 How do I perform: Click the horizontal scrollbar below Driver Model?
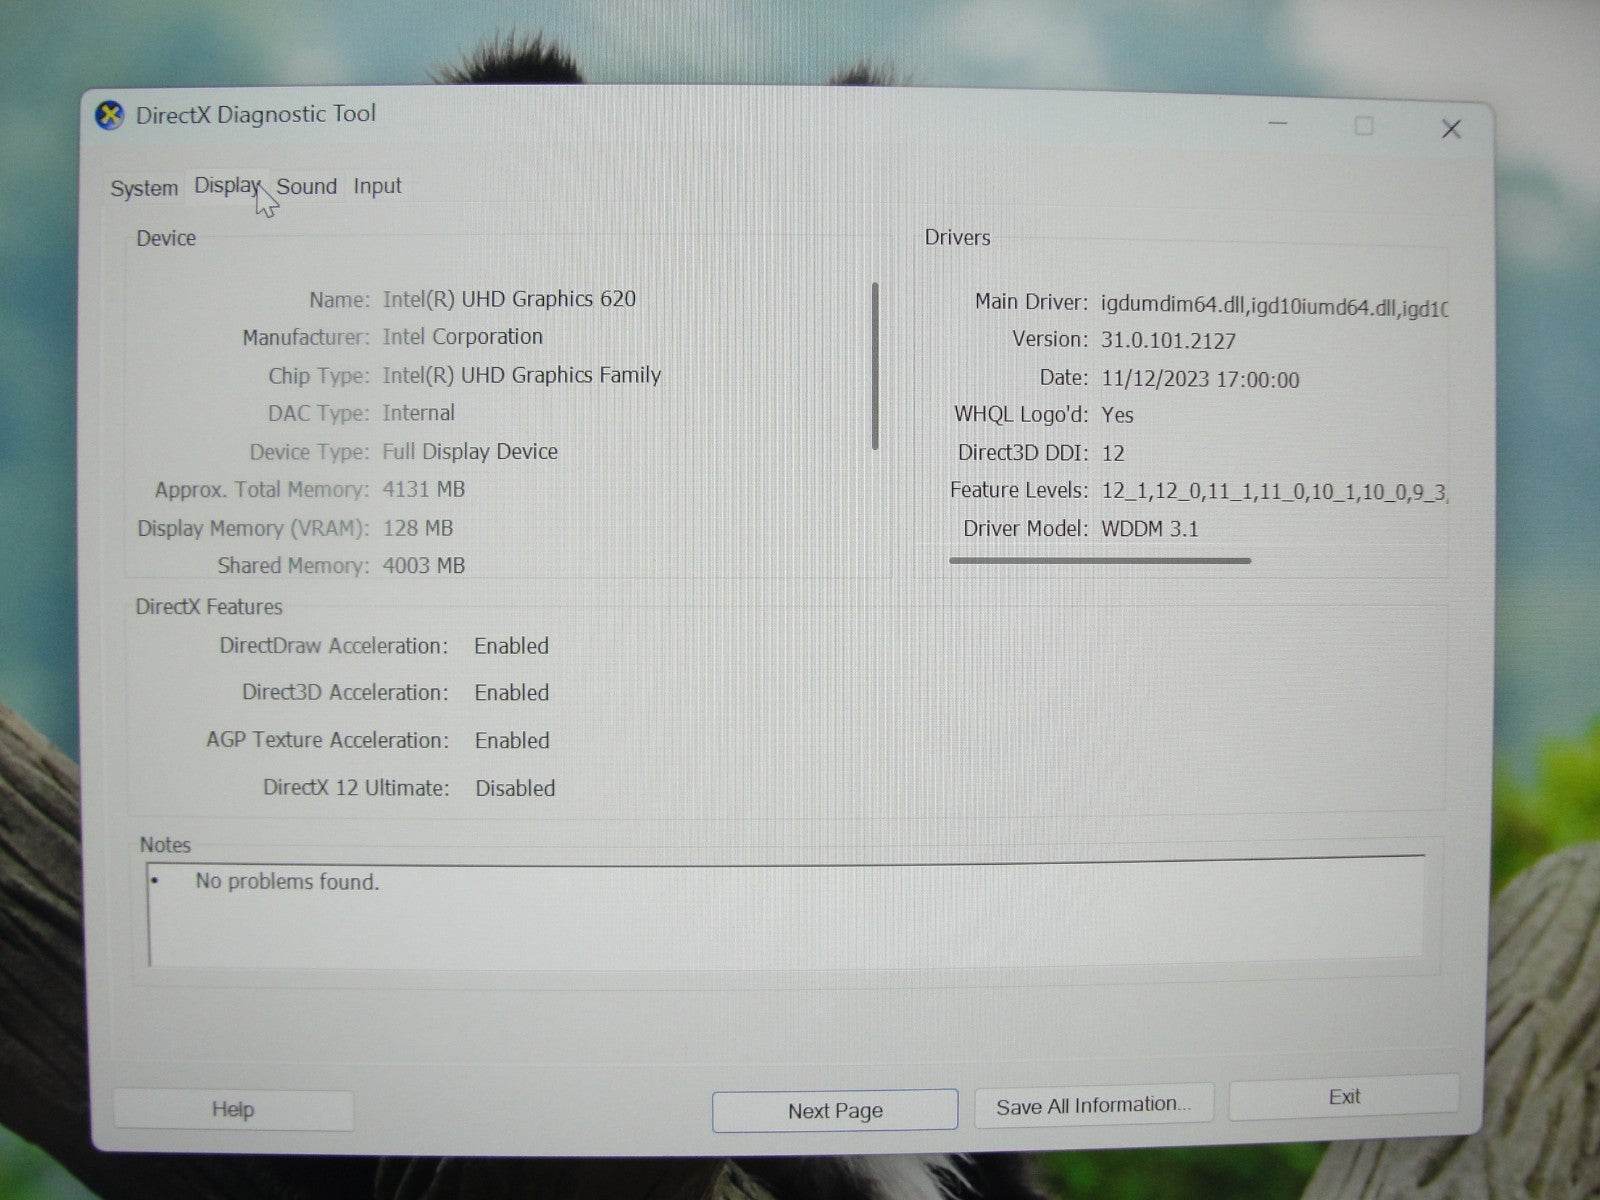(x=1098, y=561)
